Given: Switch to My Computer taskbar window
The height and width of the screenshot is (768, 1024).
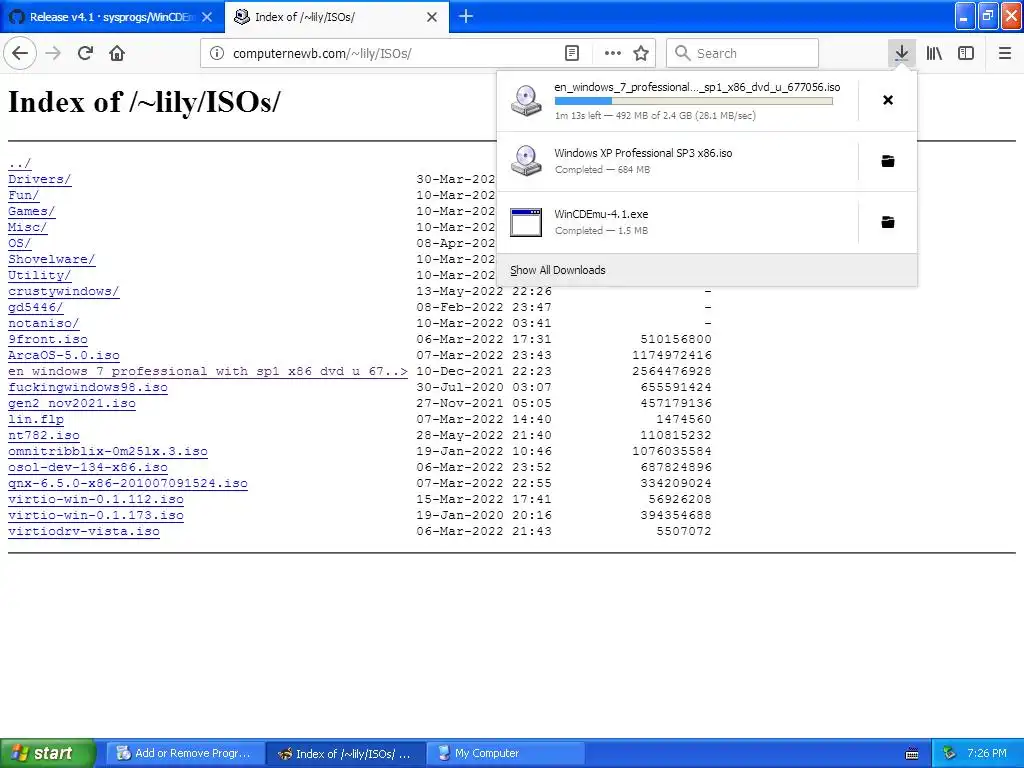Looking at the screenshot, I should pos(506,753).
